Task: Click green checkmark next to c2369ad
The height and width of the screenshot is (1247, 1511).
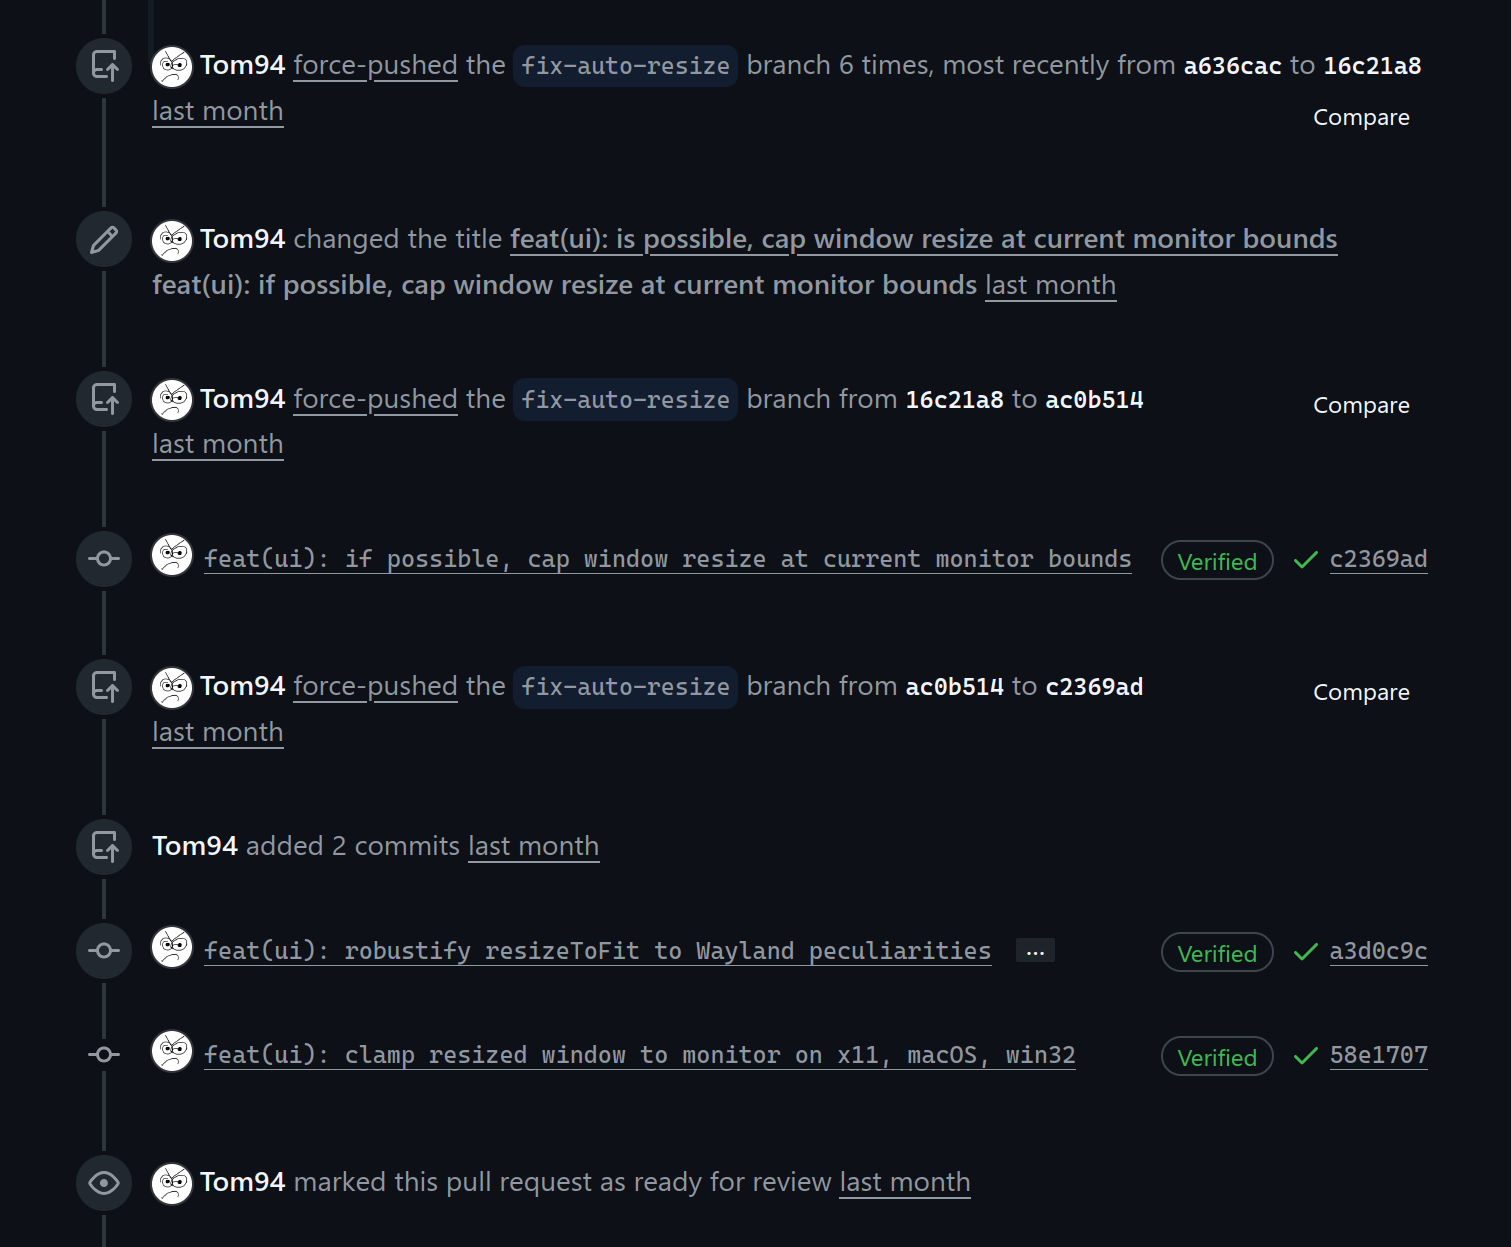Action: [1305, 560]
